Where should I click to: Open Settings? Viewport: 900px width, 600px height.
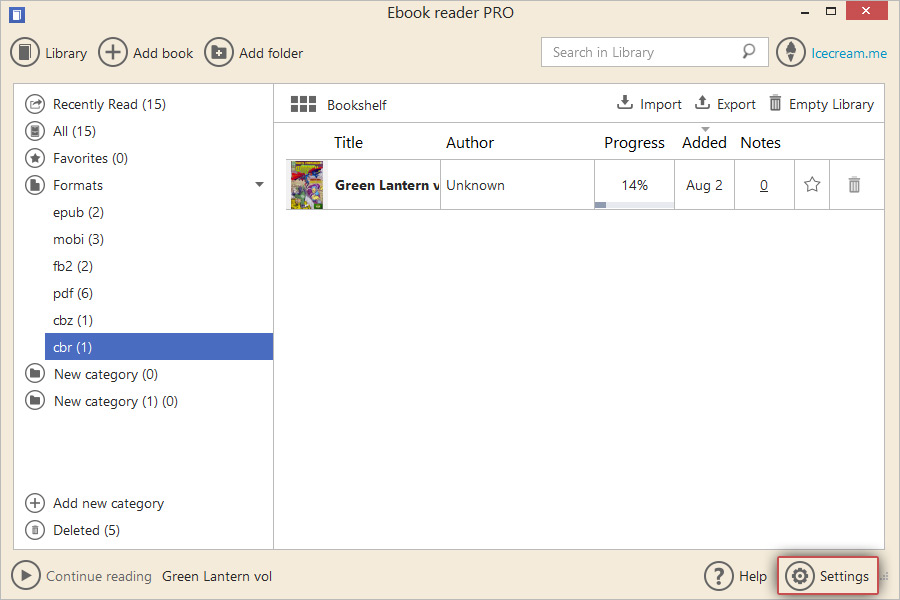point(828,576)
